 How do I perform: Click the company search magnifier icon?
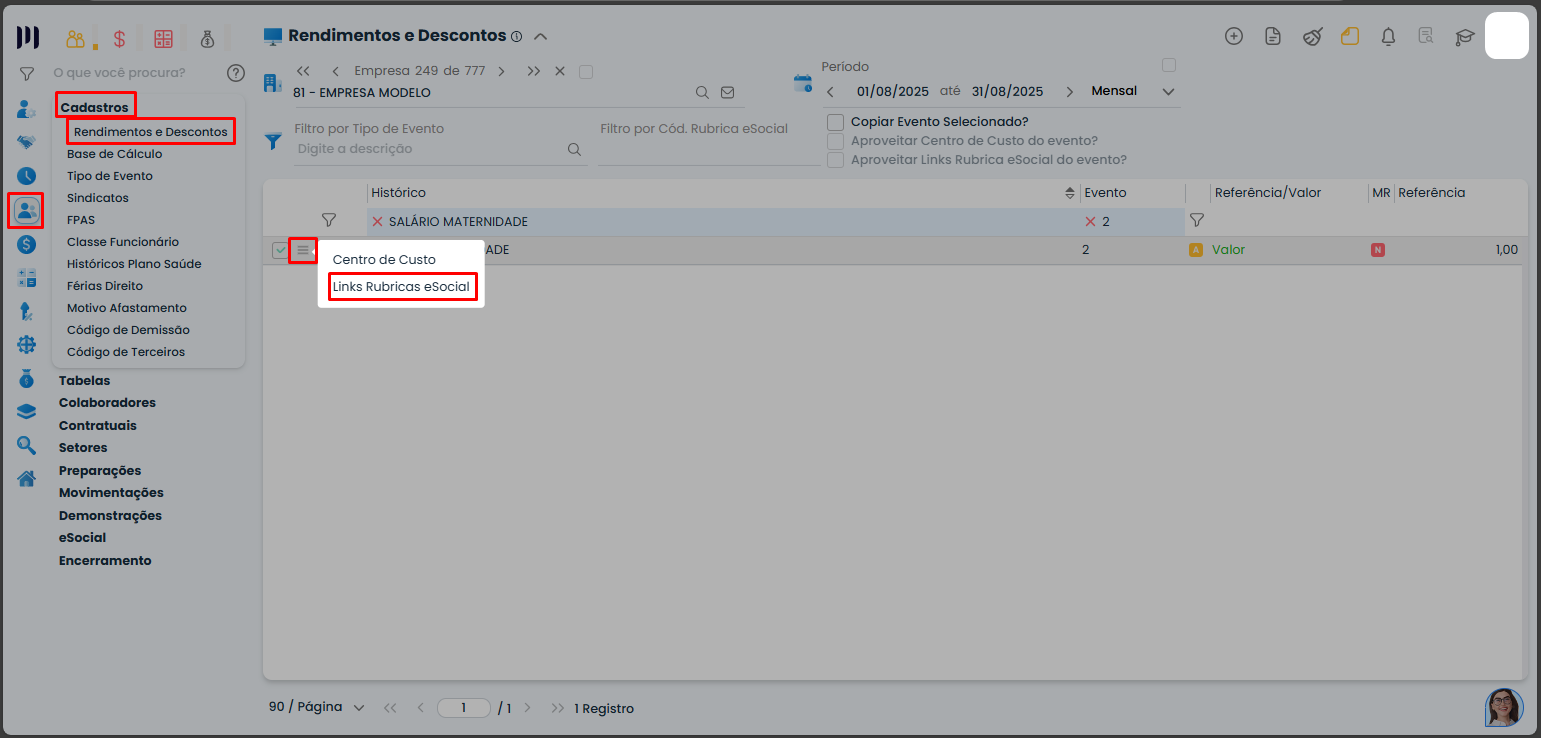703,92
